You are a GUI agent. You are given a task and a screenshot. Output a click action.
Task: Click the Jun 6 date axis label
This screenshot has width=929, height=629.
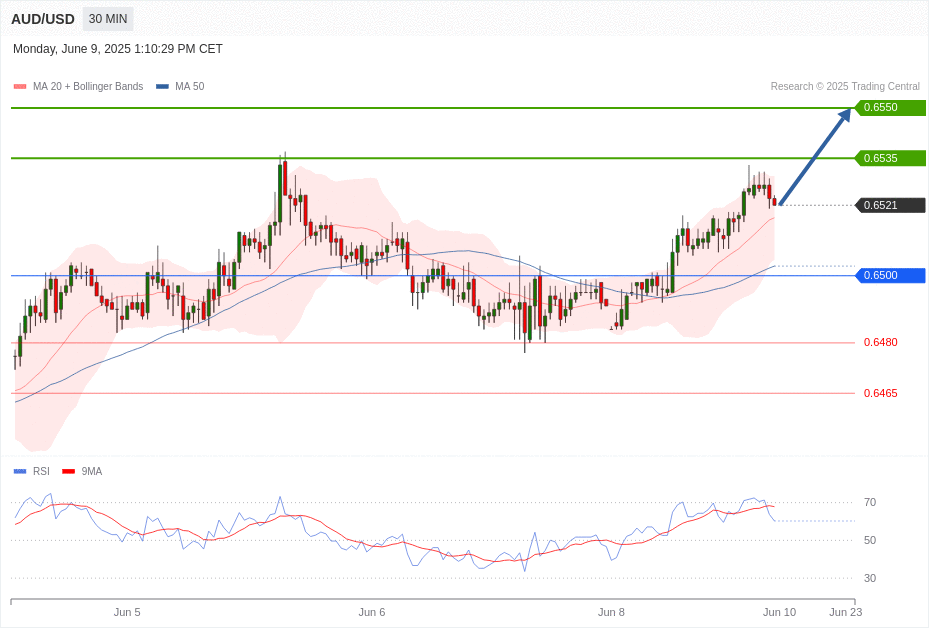371,612
